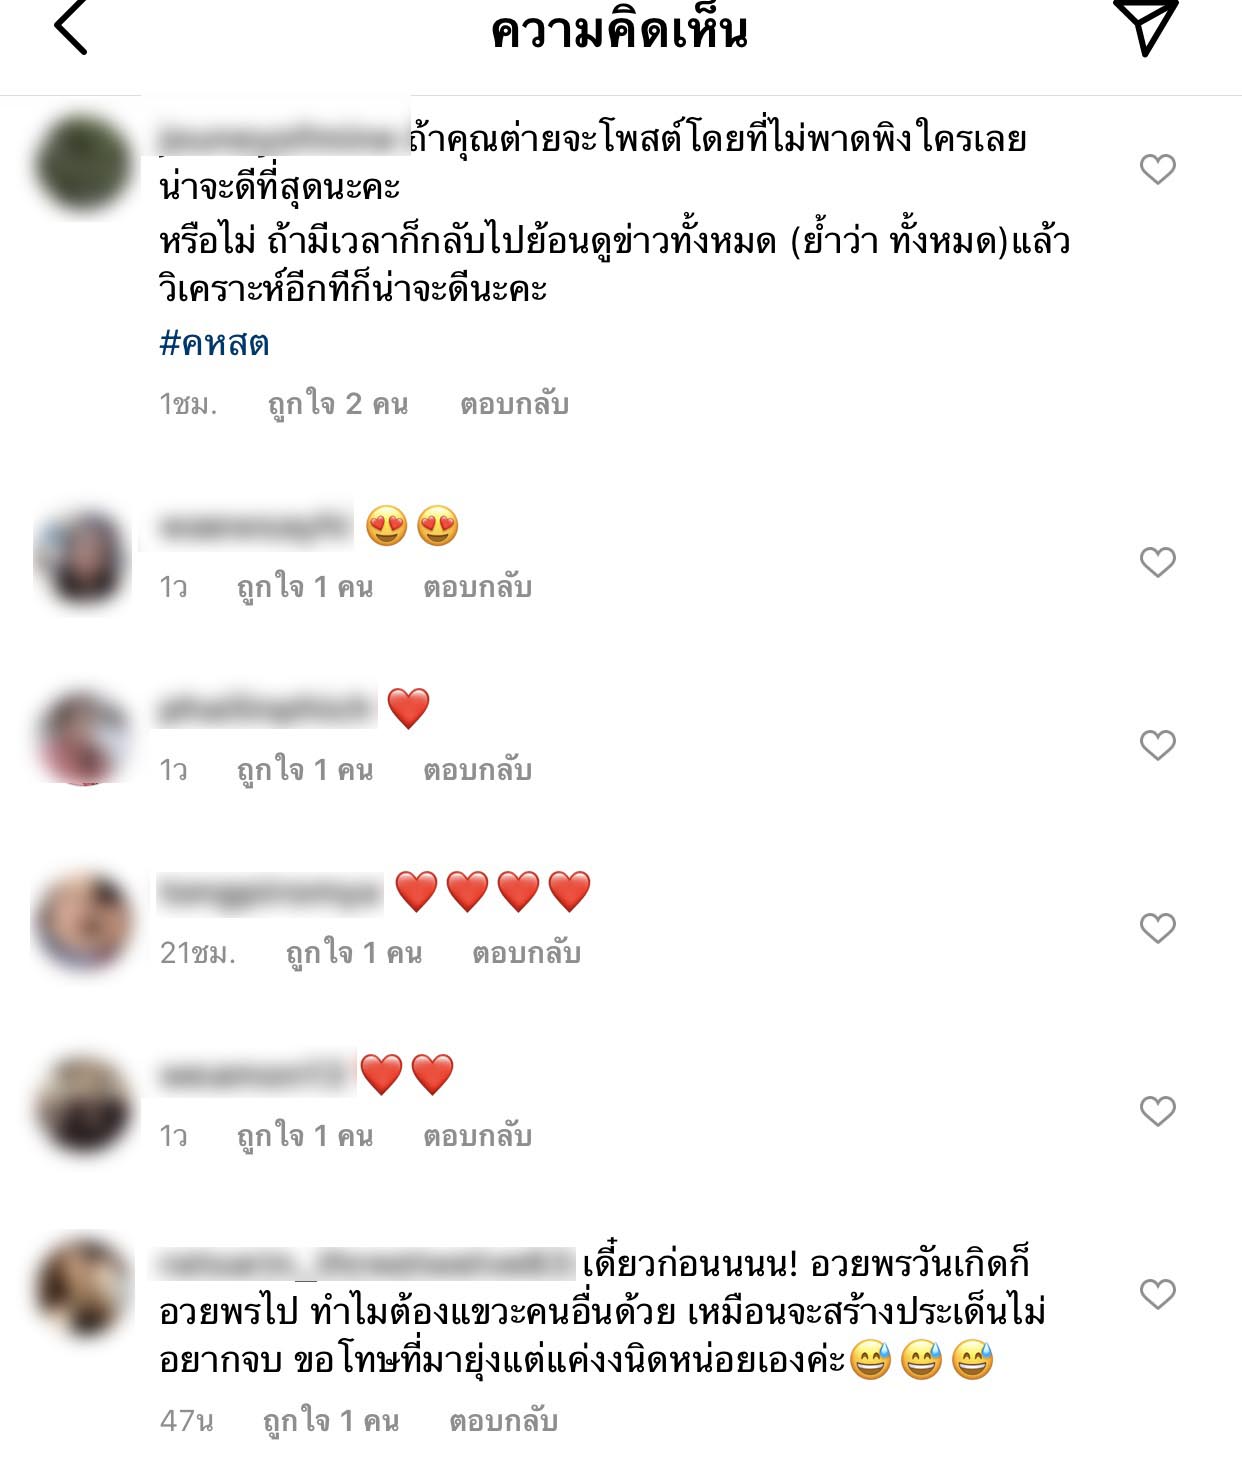The image size is (1242, 1463).
Task: Like the heart-eyes emoji comment
Action: click(x=1157, y=562)
